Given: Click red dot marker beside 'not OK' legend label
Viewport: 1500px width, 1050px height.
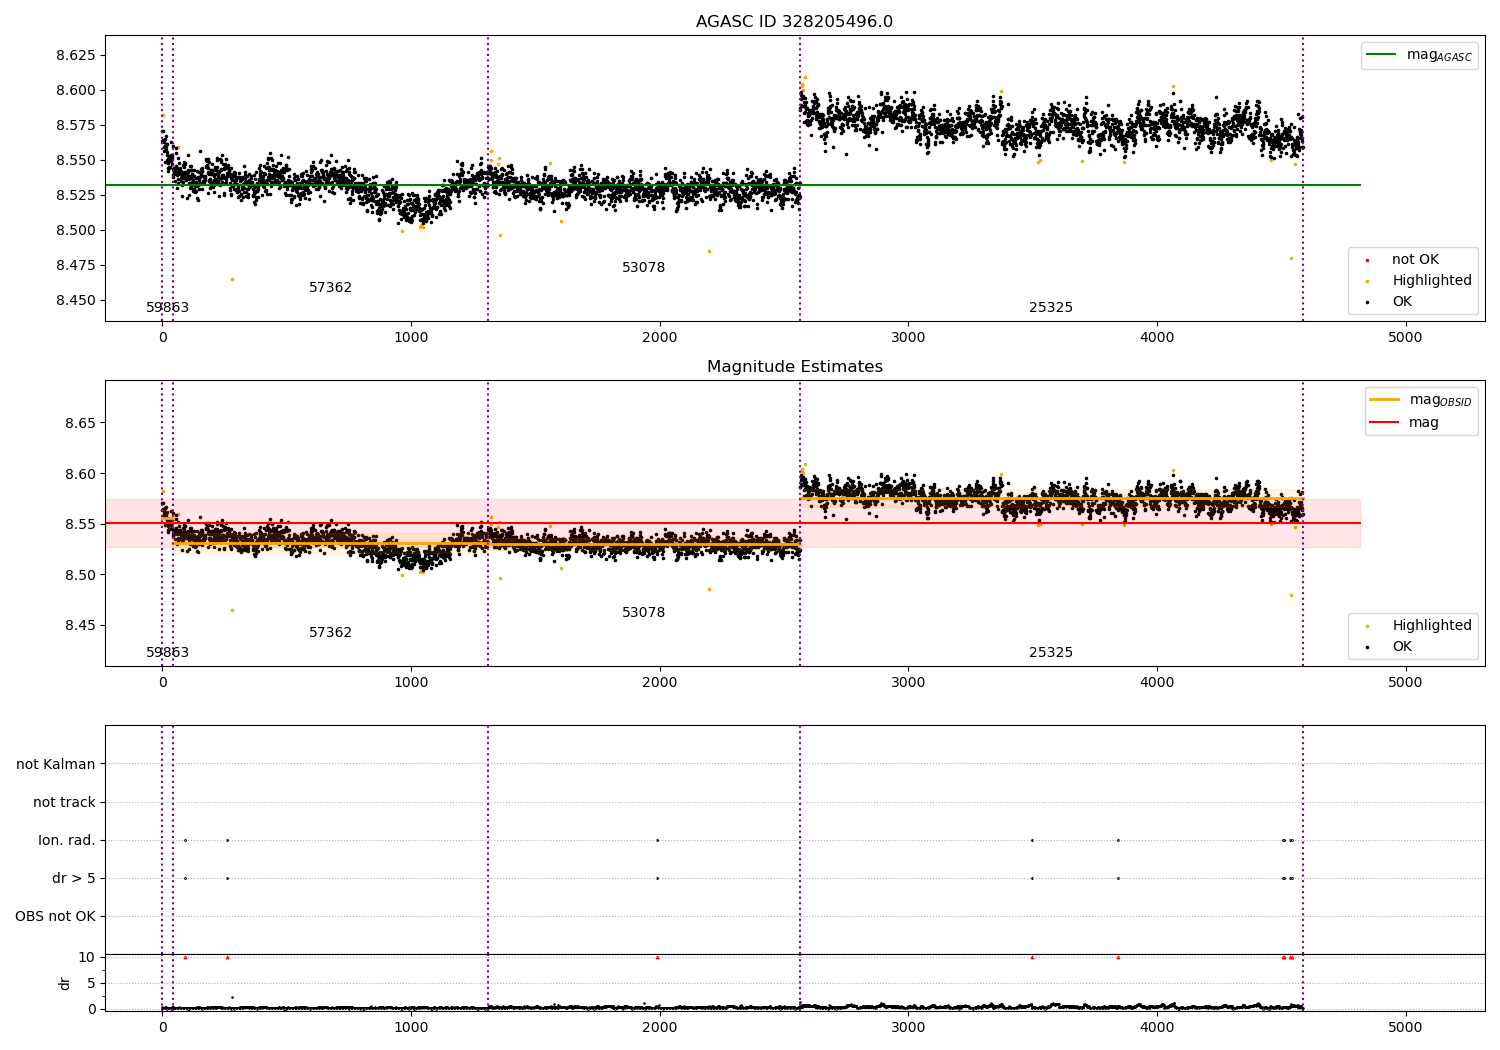Looking at the screenshot, I should click(x=1367, y=261).
